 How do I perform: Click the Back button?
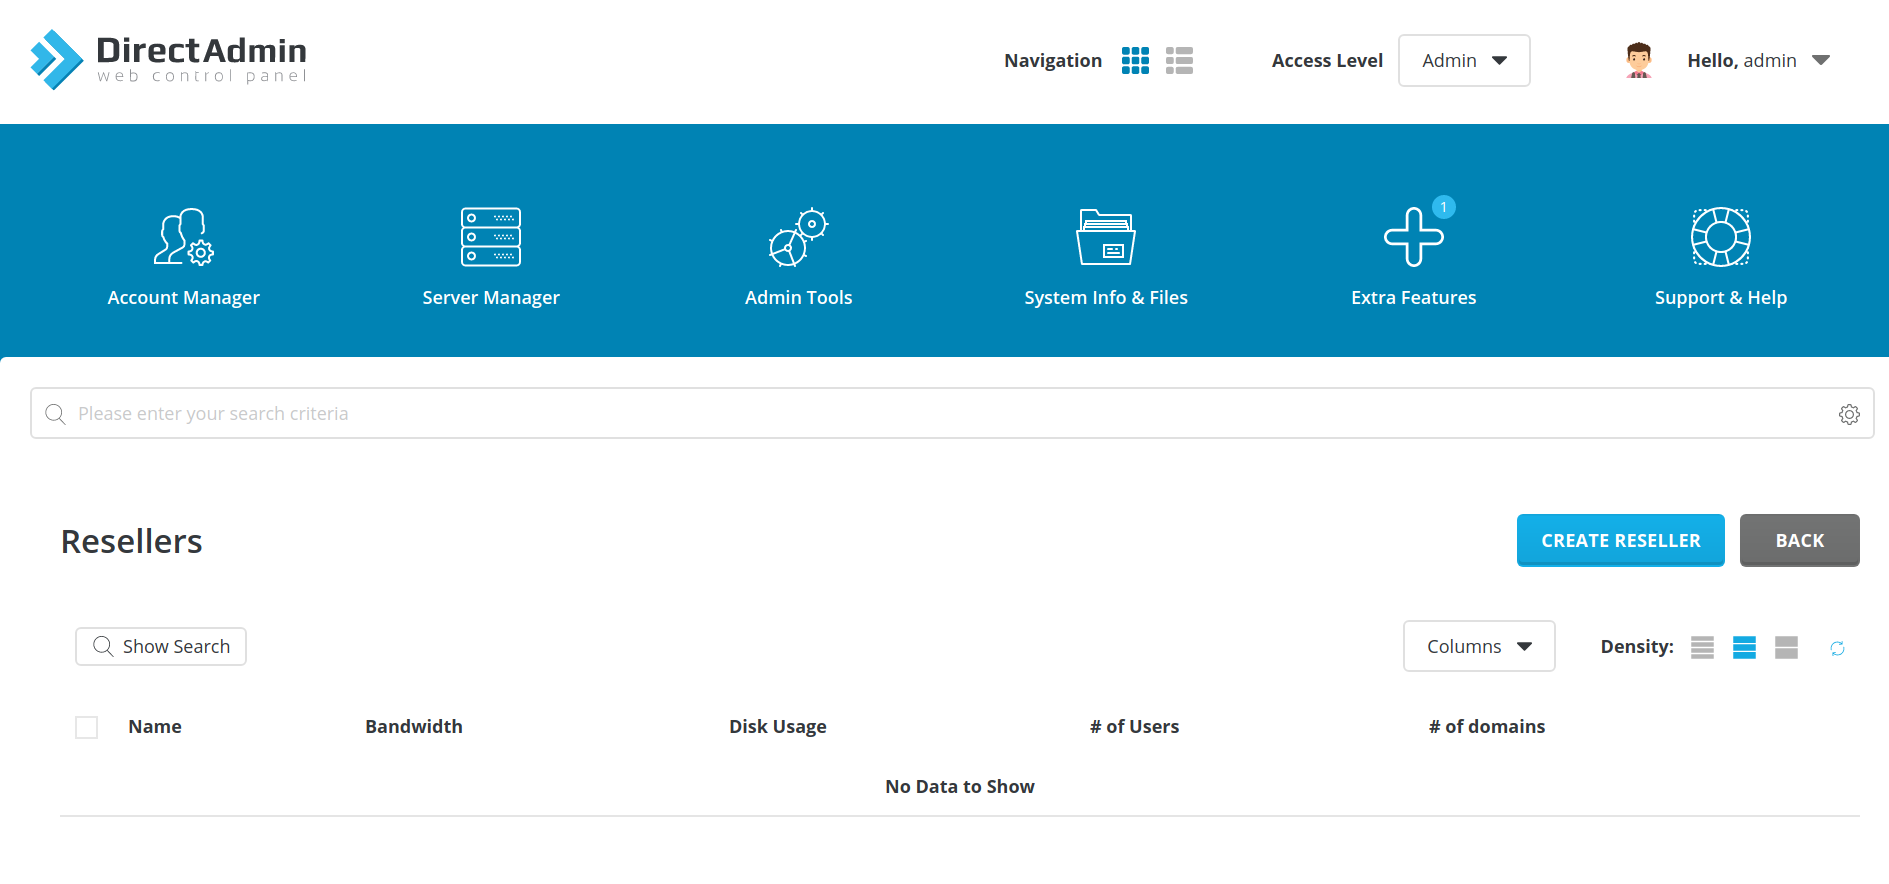pyautogui.click(x=1799, y=541)
